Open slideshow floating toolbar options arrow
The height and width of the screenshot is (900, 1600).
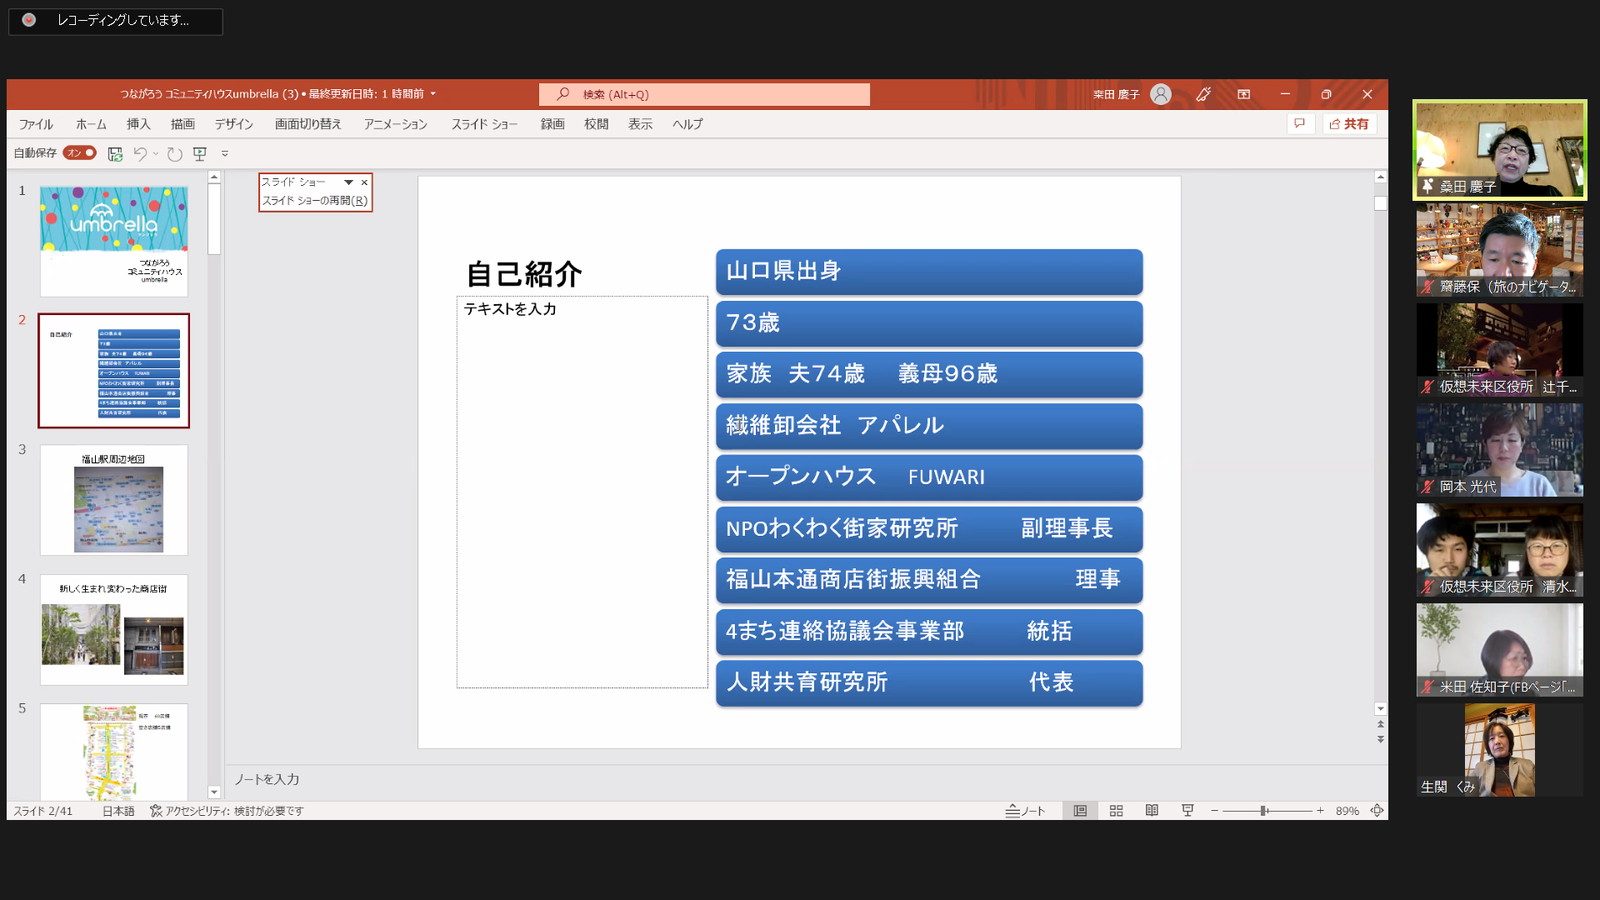click(x=349, y=182)
